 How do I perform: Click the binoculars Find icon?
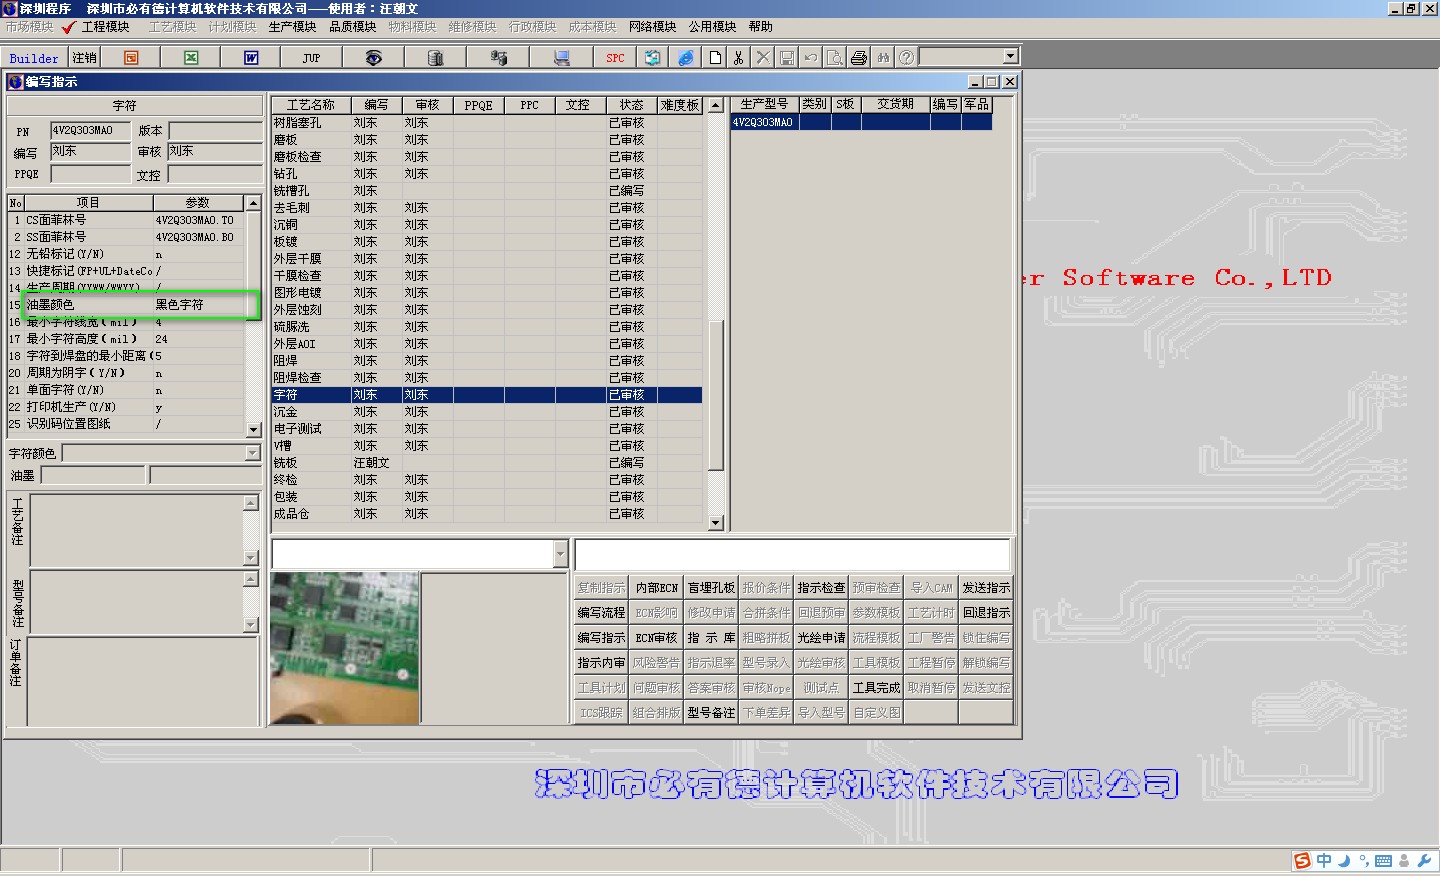click(x=883, y=58)
